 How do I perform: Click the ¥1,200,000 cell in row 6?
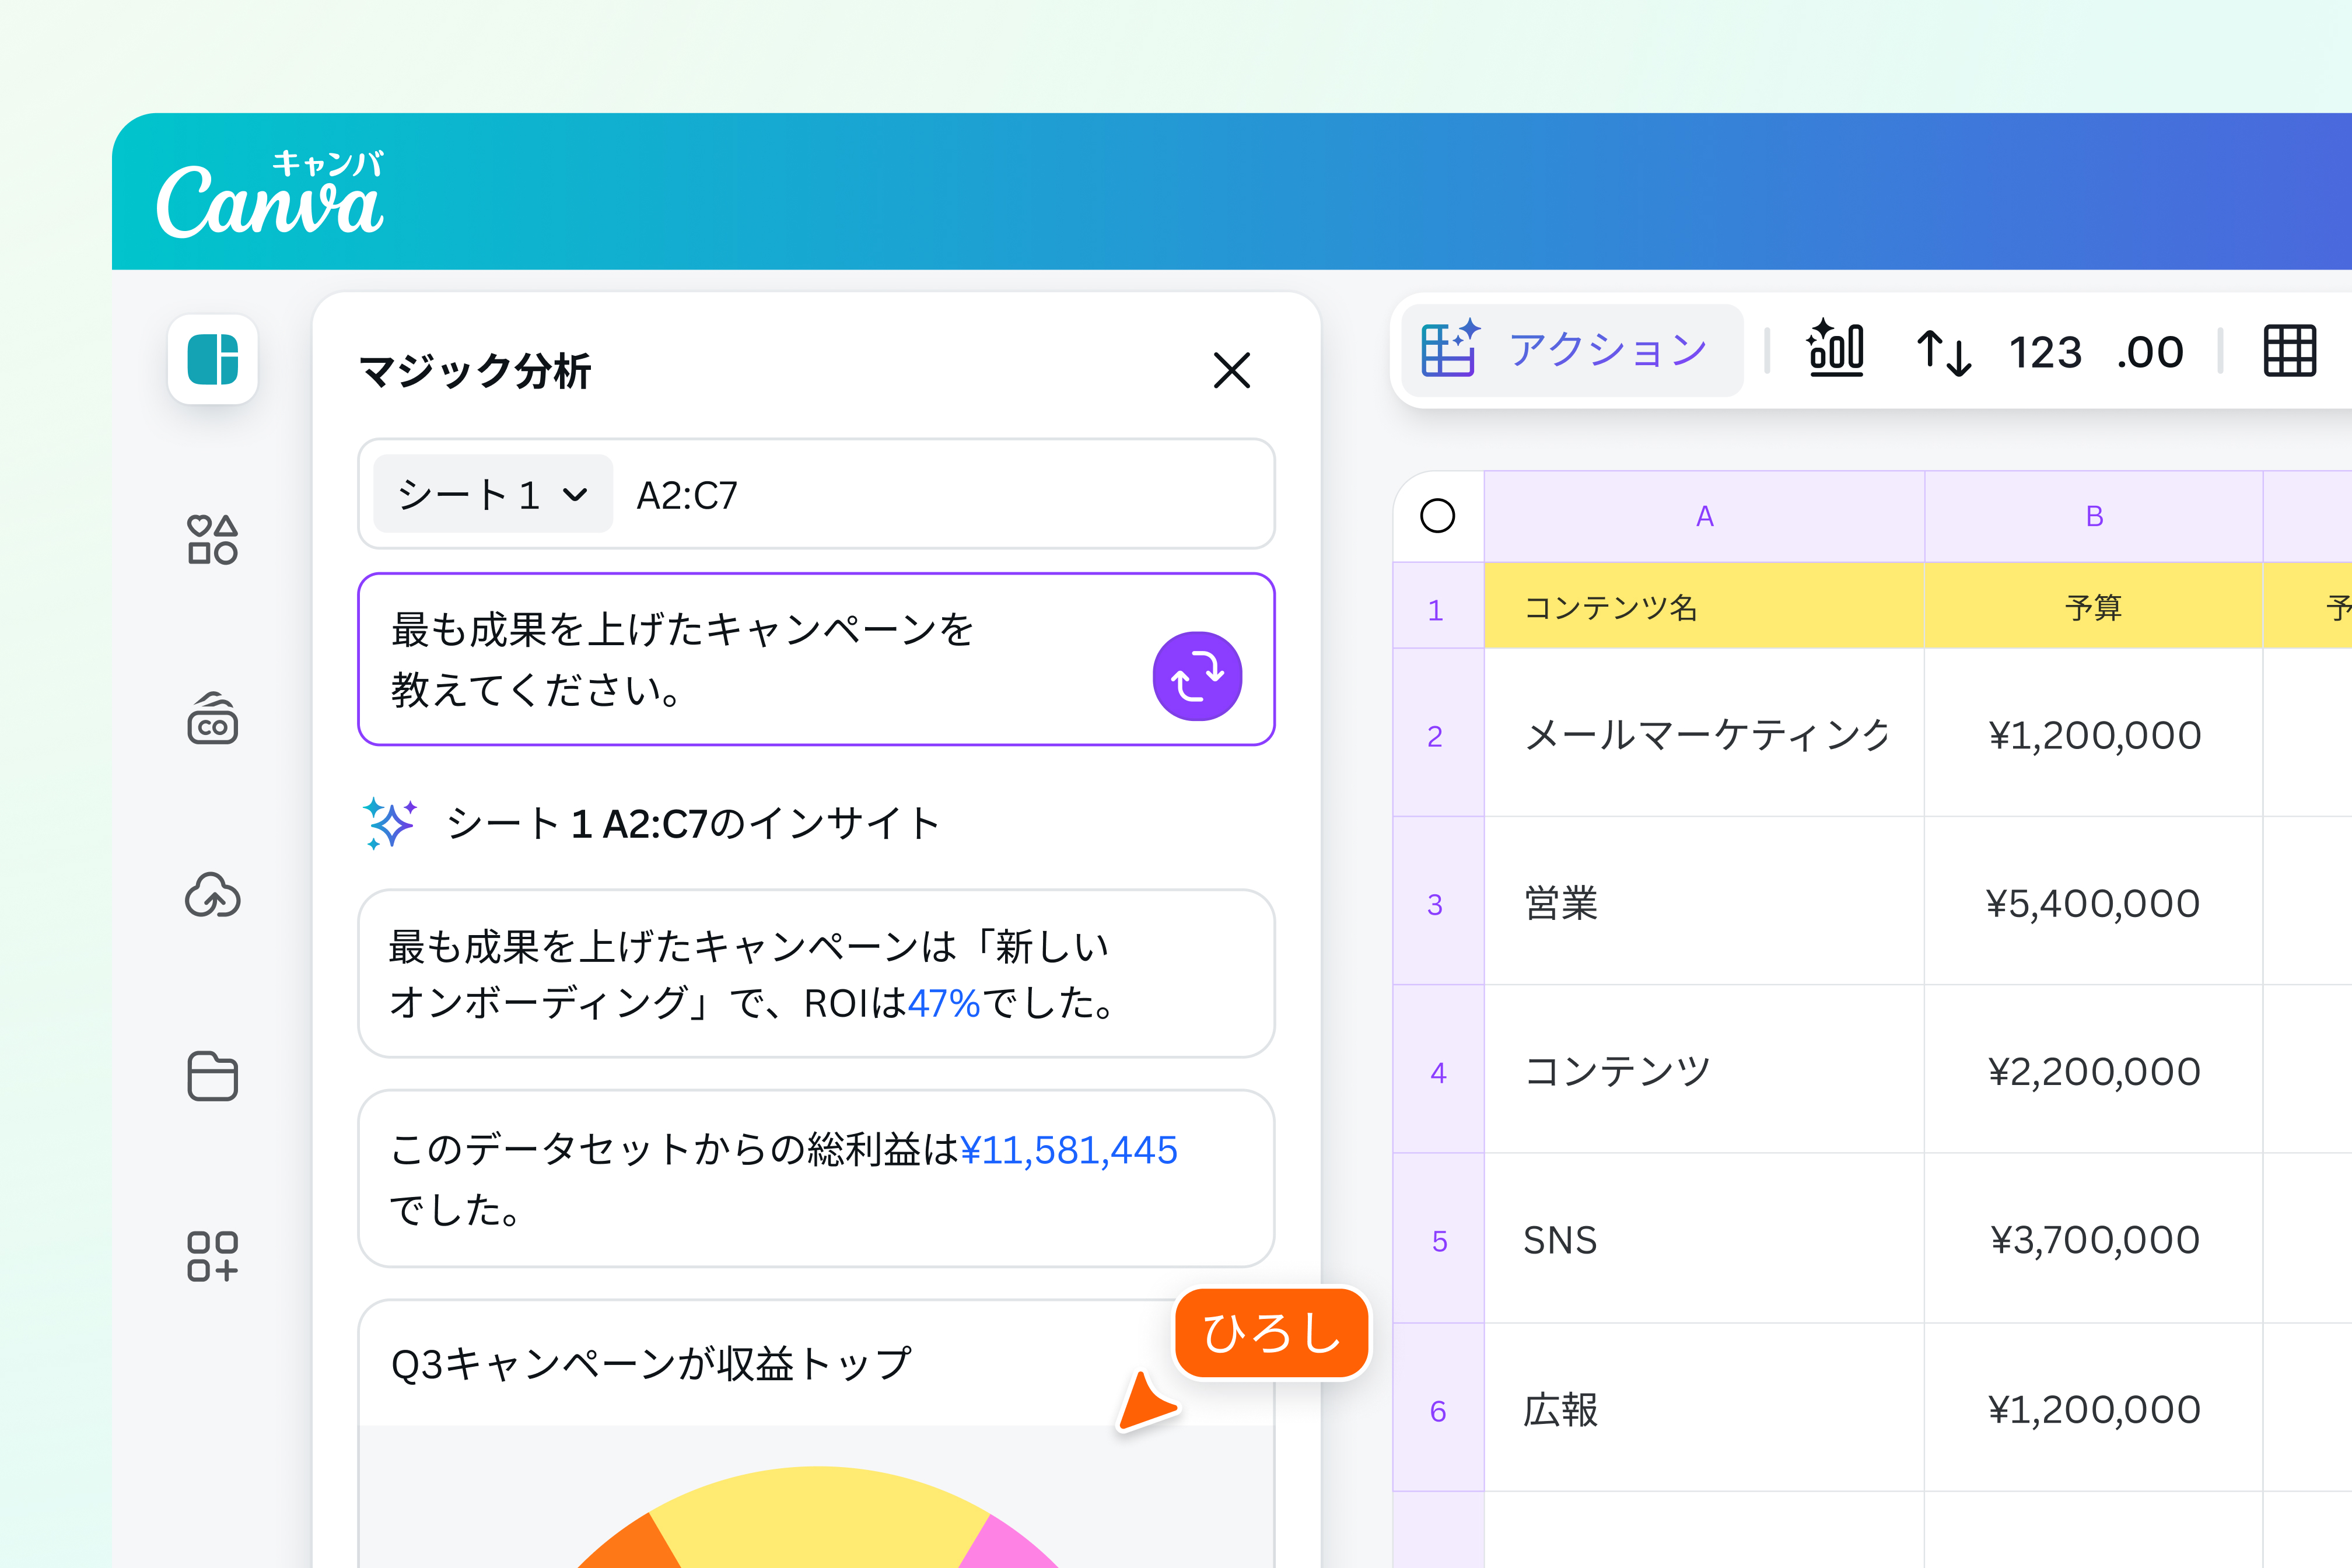click(2093, 1407)
